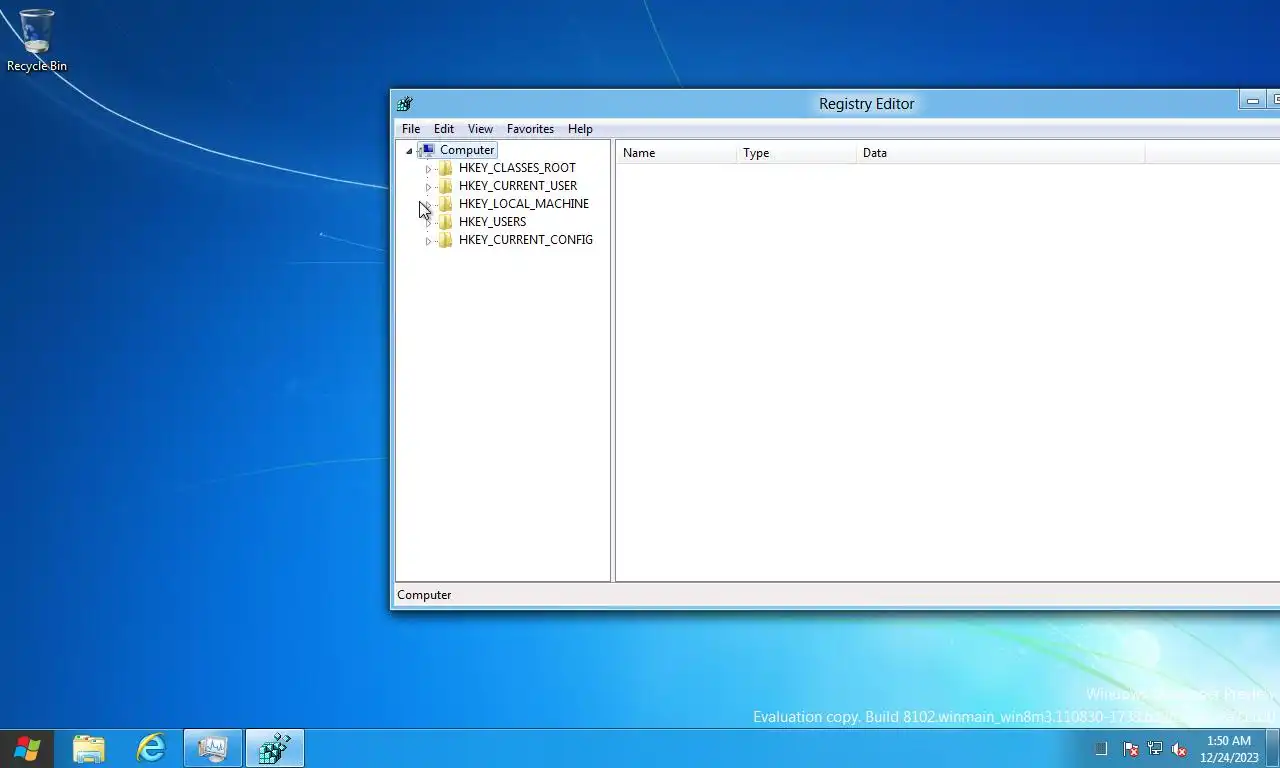Open the File menu
The height and width of the screenshot is (768, 1280).
click(411, 129)
